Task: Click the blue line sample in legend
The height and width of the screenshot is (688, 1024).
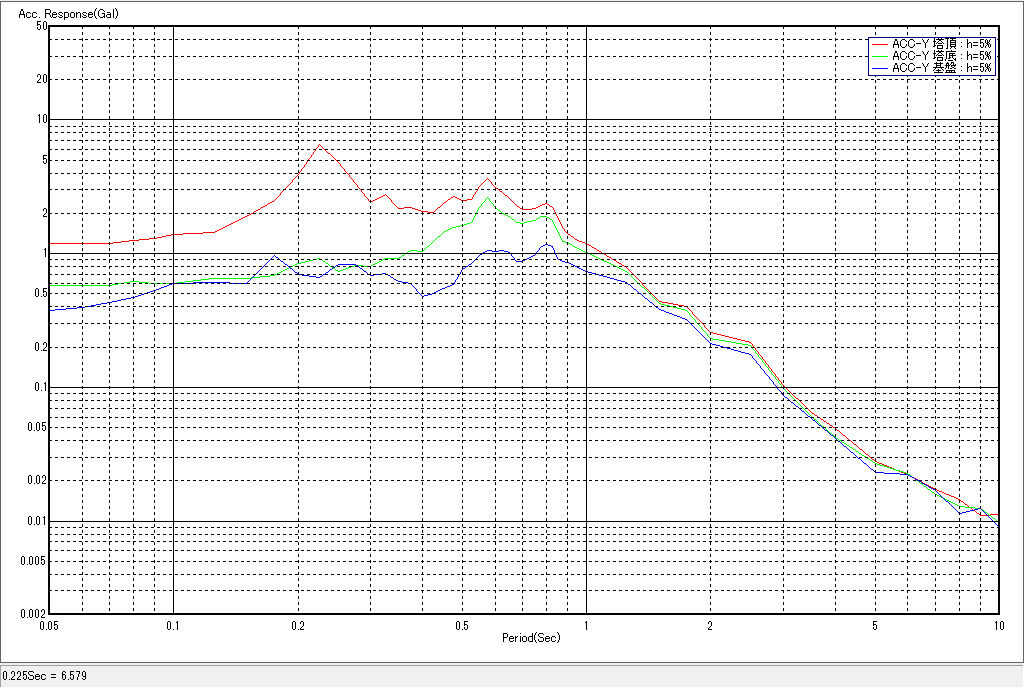Action: click(x=879, y=68)
